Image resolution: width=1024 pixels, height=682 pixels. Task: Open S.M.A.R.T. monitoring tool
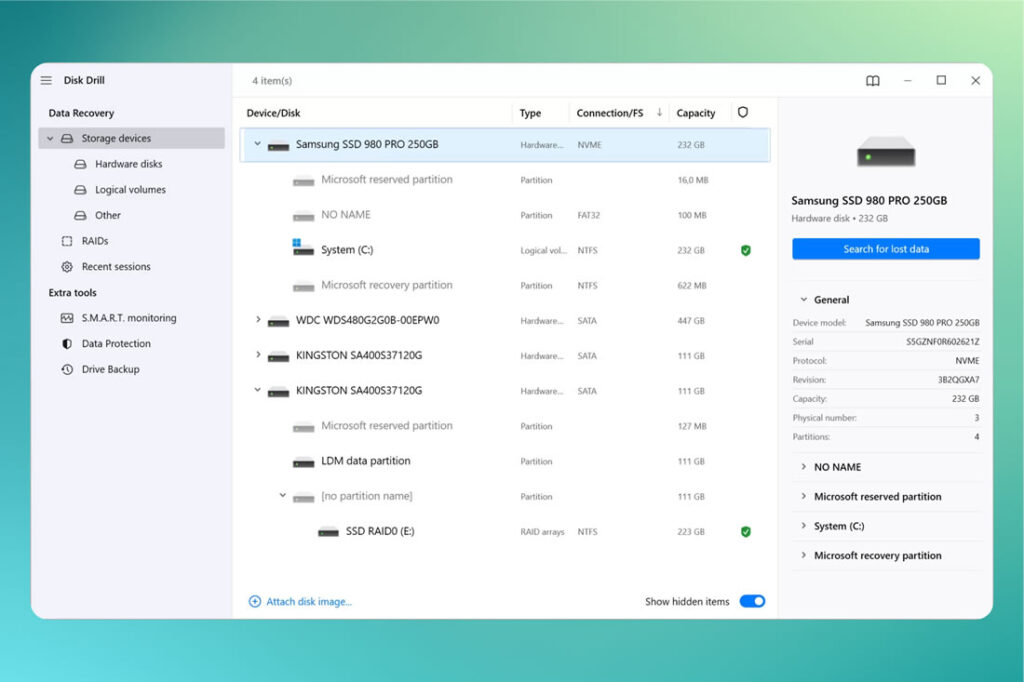(x=116, y=318)
